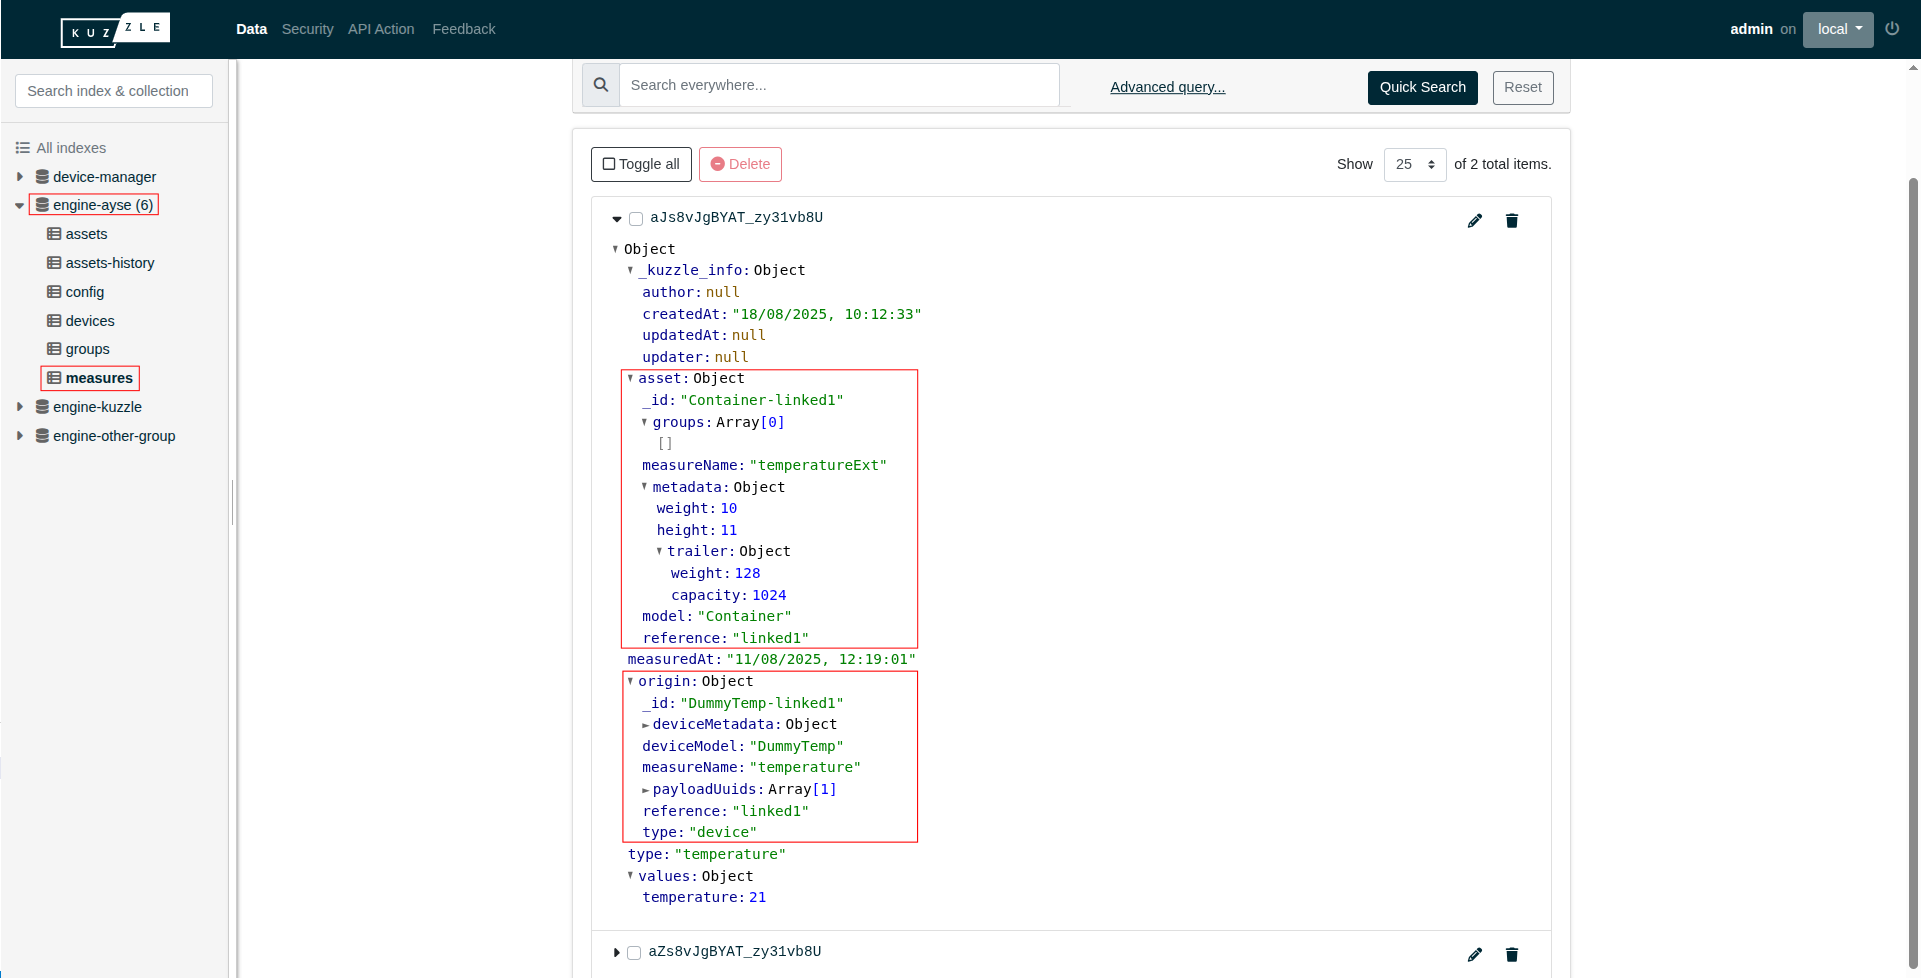This screenshot has width=1921, height=978.
Task: Click the All indexes list icon
Action: pyautogui.click(x=23, y=148)
